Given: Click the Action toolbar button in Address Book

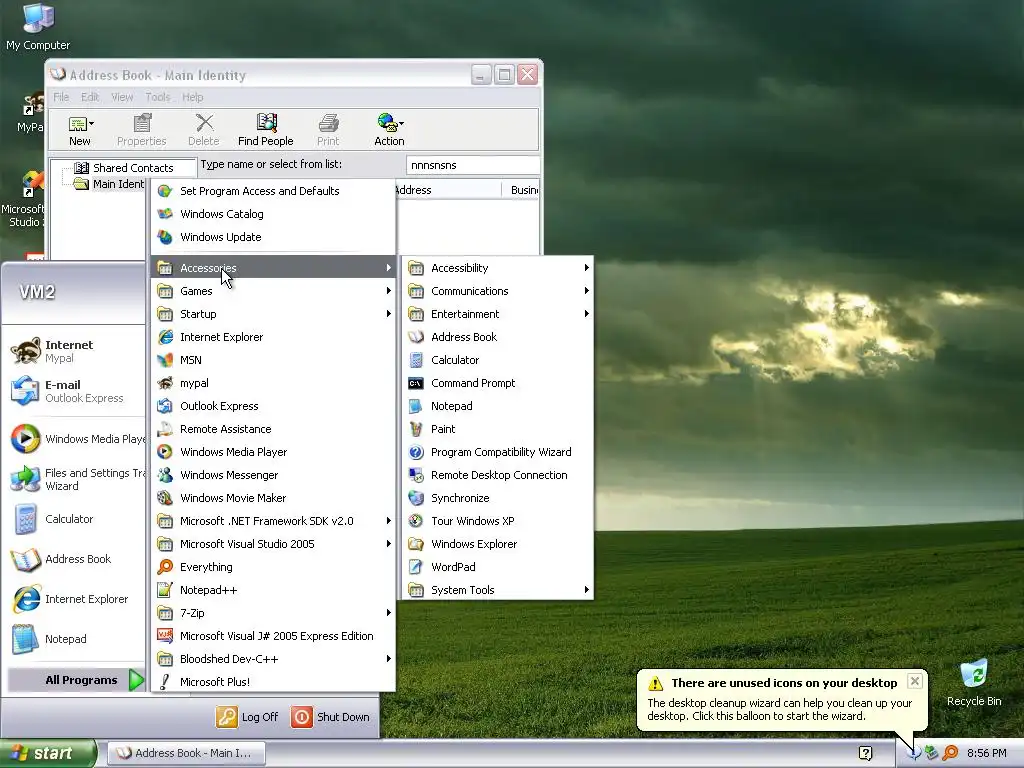Looking at the screenshot, I should coord(389,130).
